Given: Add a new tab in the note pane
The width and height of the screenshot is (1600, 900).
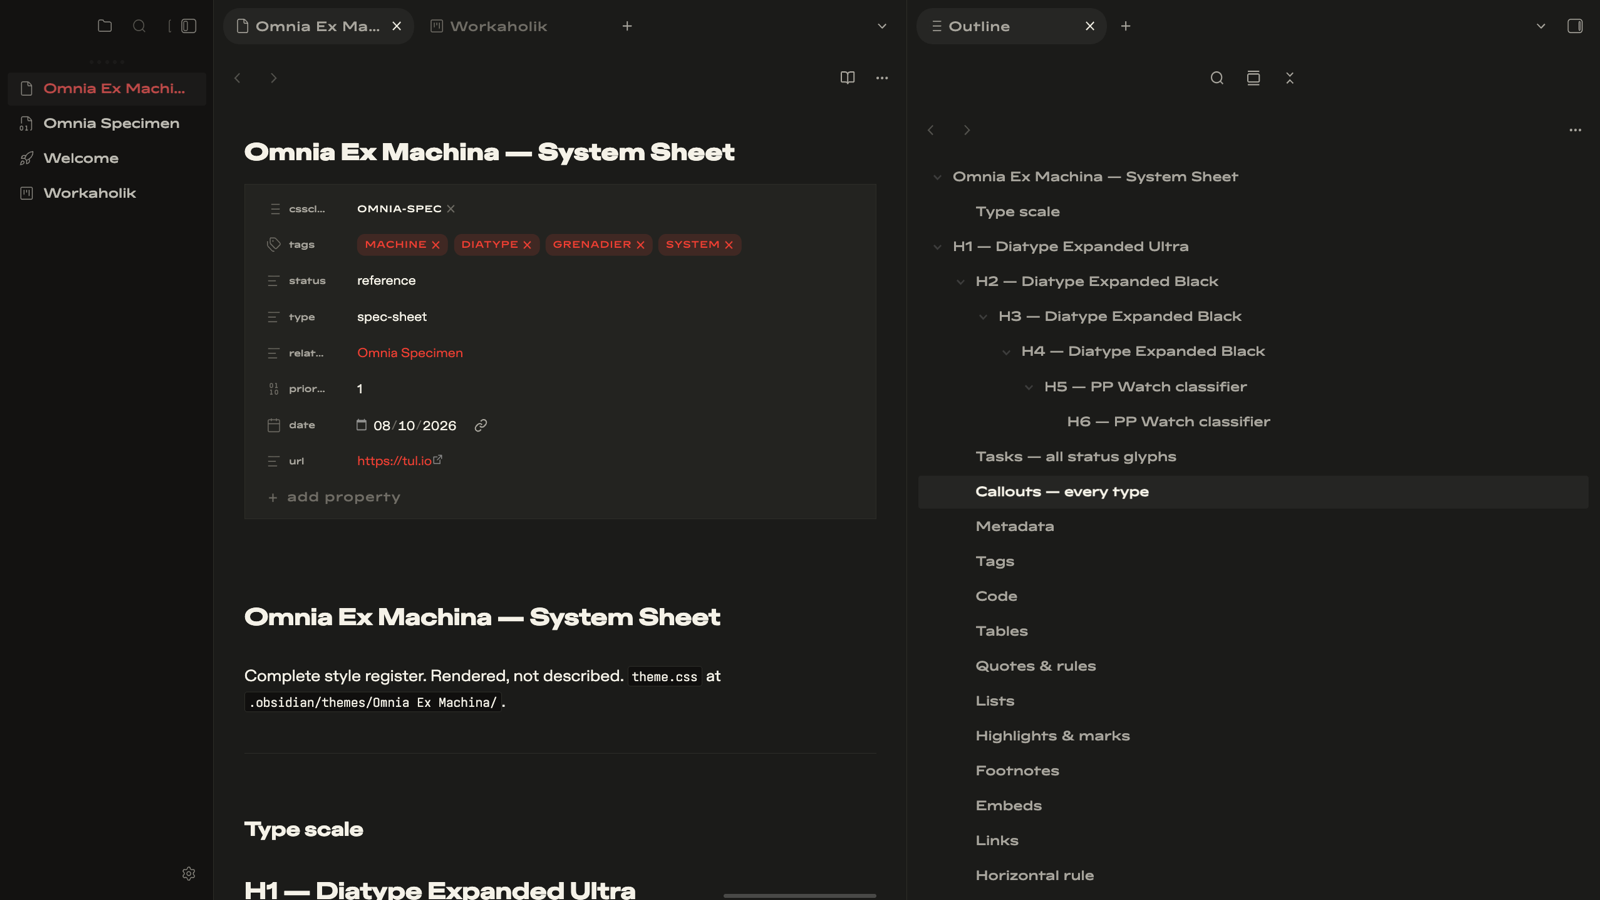Looking at the screenshot, I should pos(627,26).
